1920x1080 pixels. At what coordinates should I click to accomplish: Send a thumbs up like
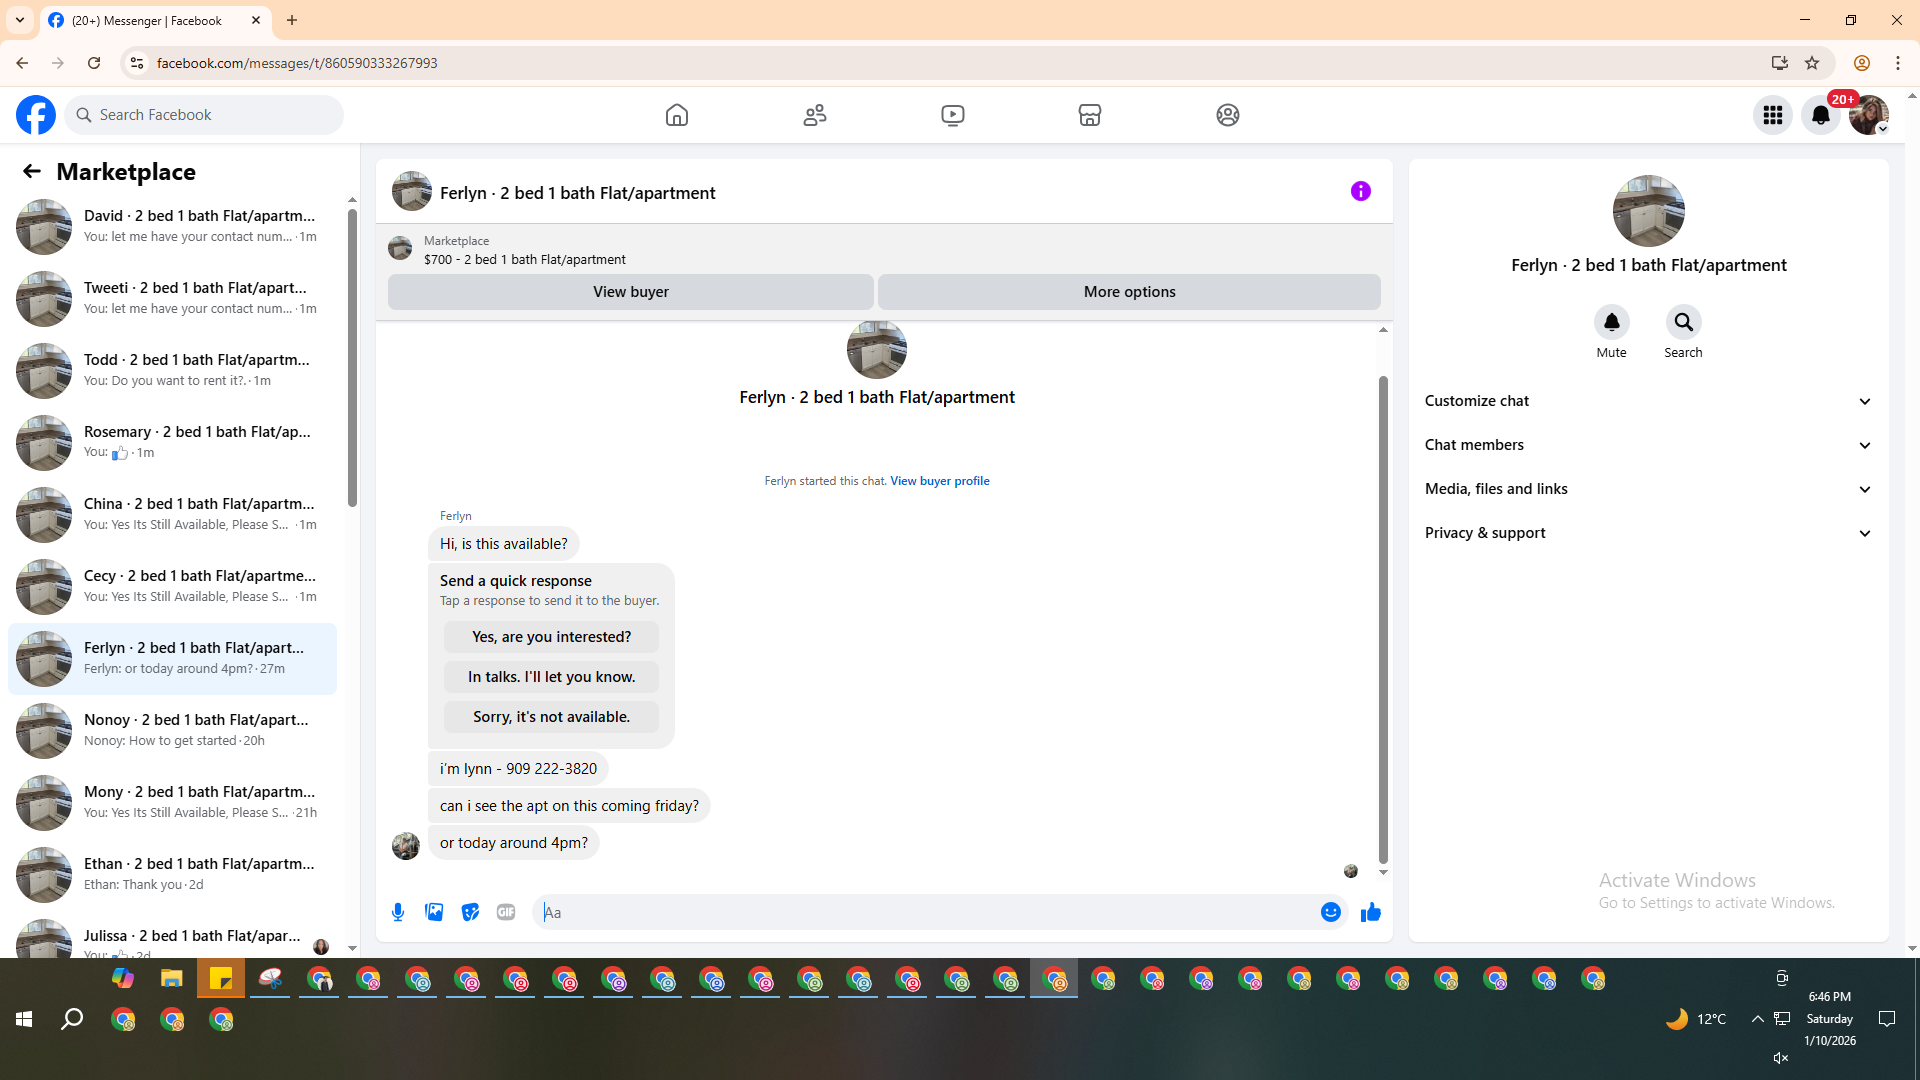tap(1370, 912)
